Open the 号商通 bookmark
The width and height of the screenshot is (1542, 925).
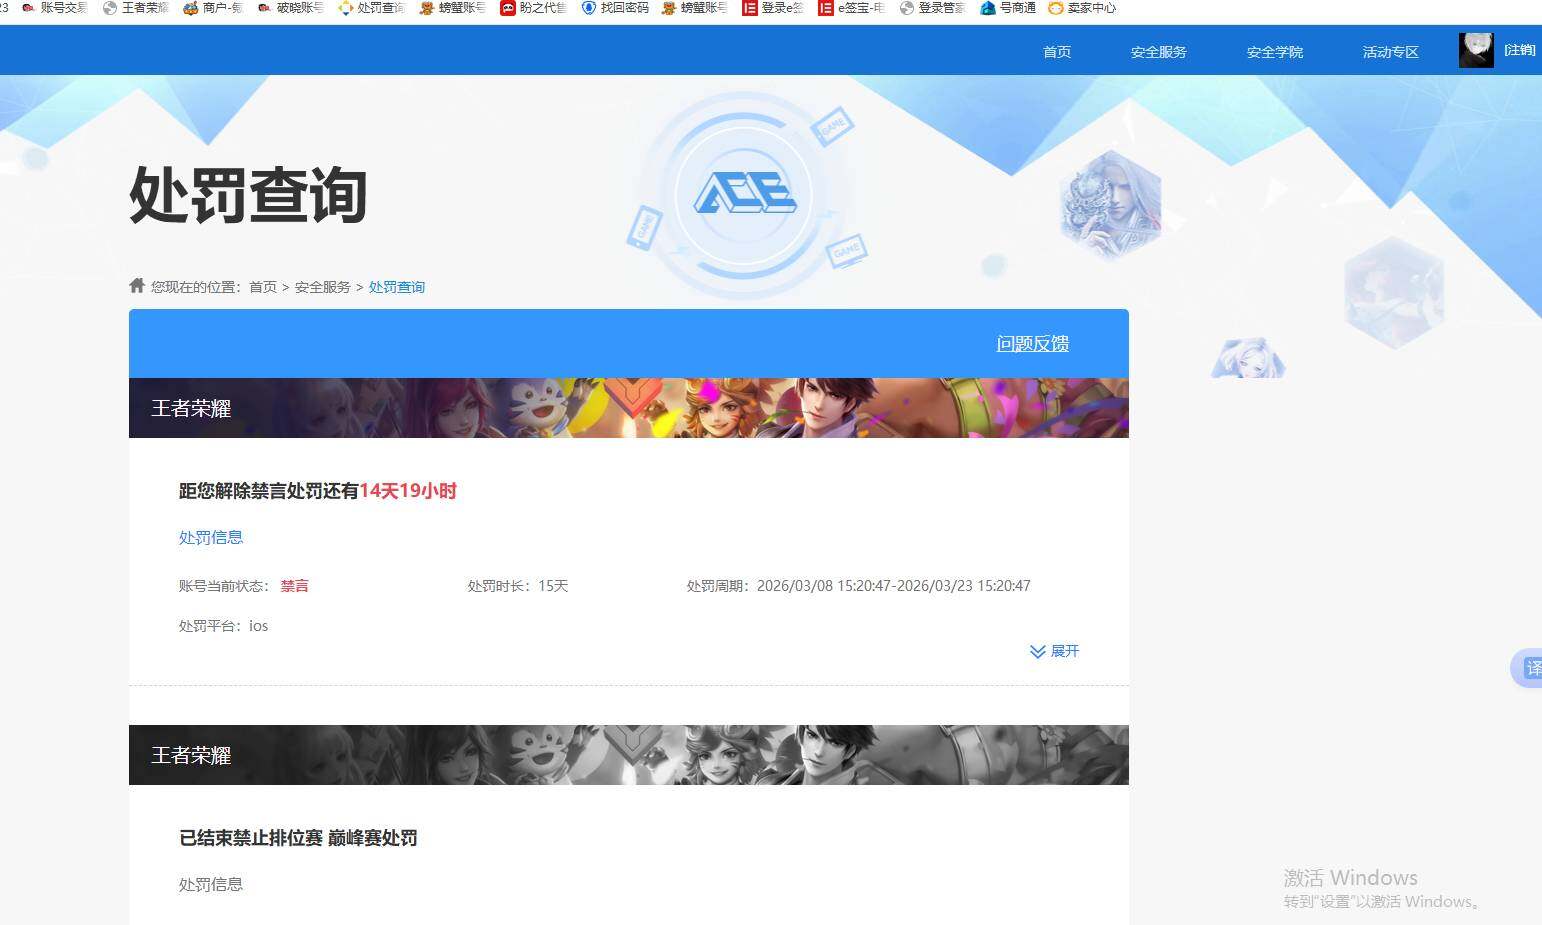point(1010,8)
